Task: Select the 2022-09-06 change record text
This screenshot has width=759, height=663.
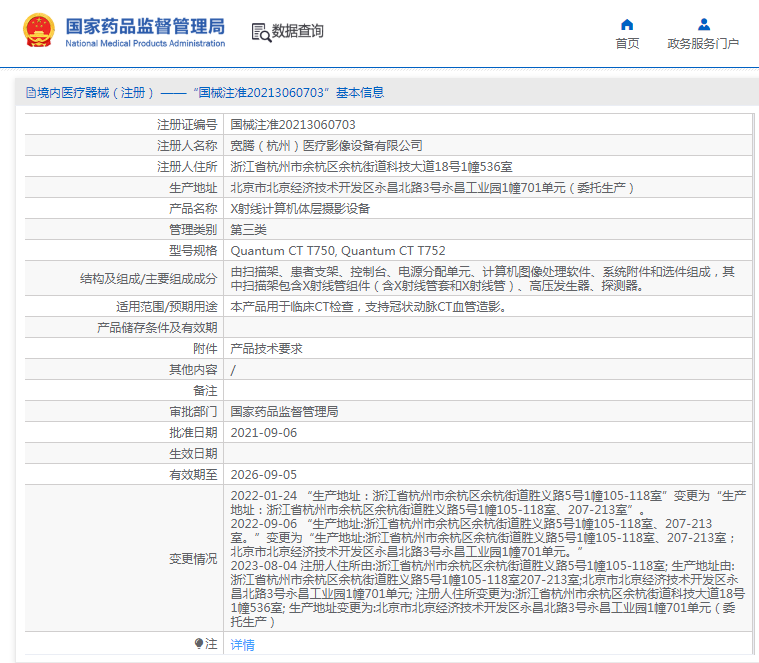Action: tap(483, 538)
